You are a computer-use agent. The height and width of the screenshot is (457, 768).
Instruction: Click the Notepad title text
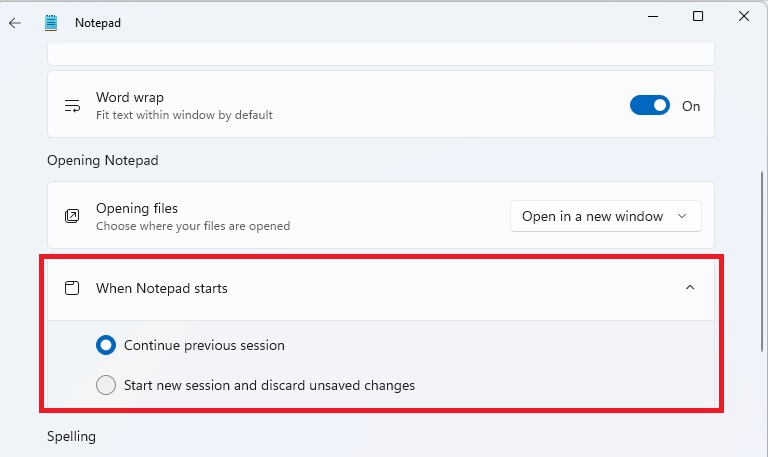98,22
